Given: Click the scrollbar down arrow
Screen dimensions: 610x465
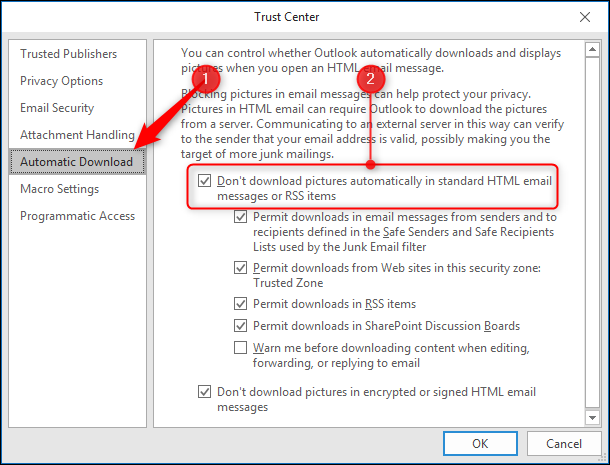Looking at the screenshot, I should pyautogui.click(x=592, y=418).
